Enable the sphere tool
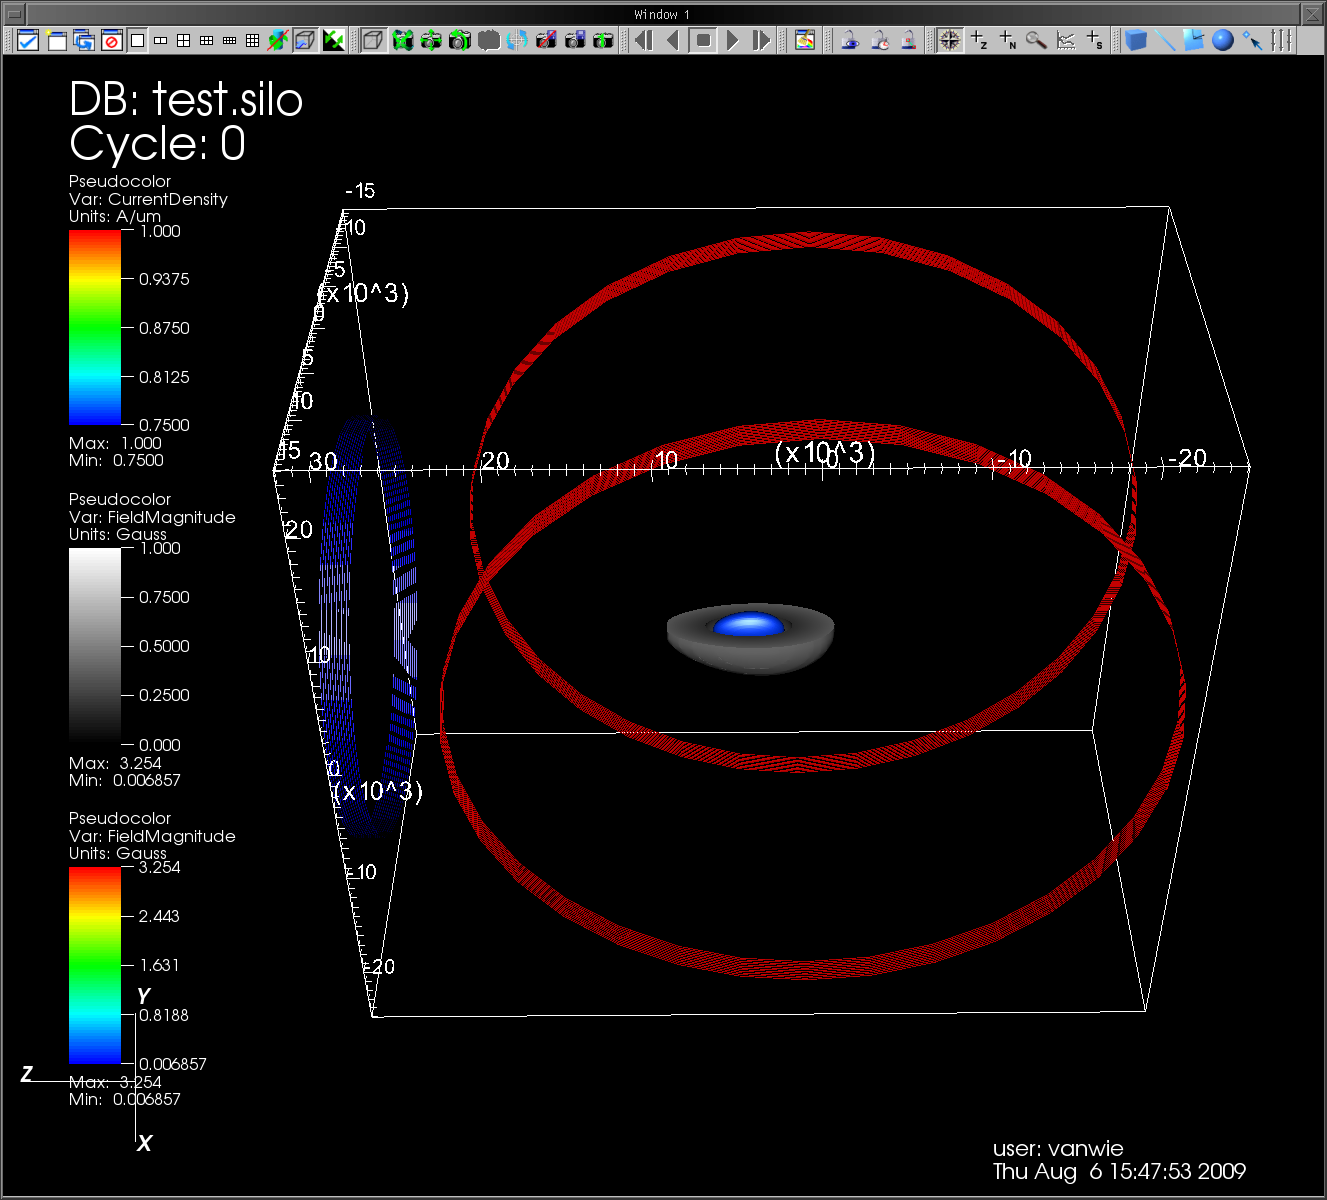This screenshot has height=1200, width=1327. [x=1222, y=40]
